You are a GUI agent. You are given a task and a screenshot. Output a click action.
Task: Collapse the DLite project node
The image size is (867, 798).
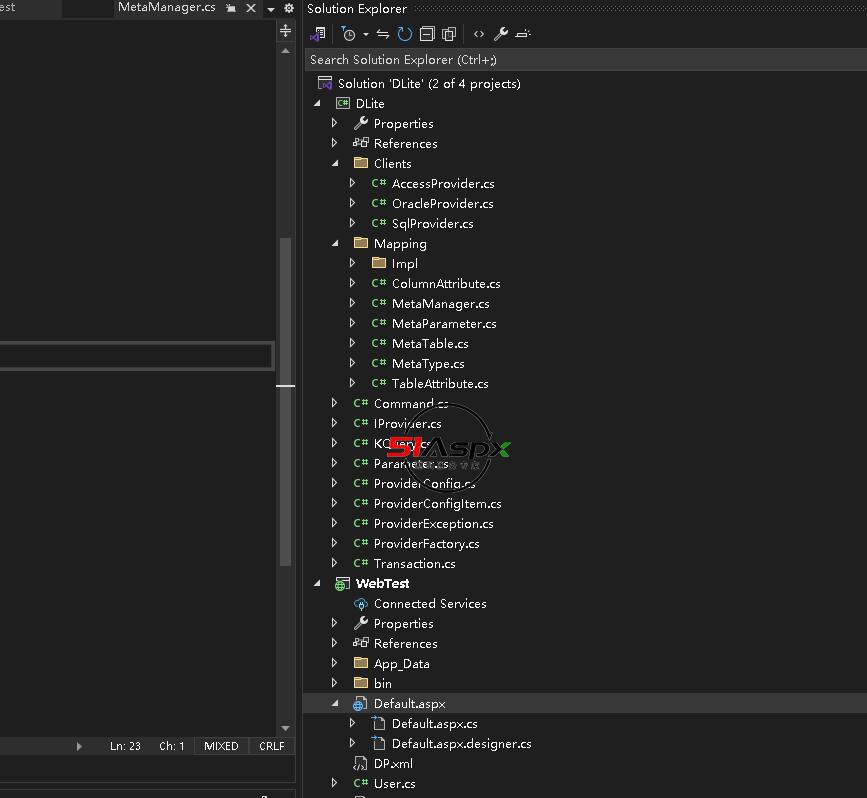point(317,103)
